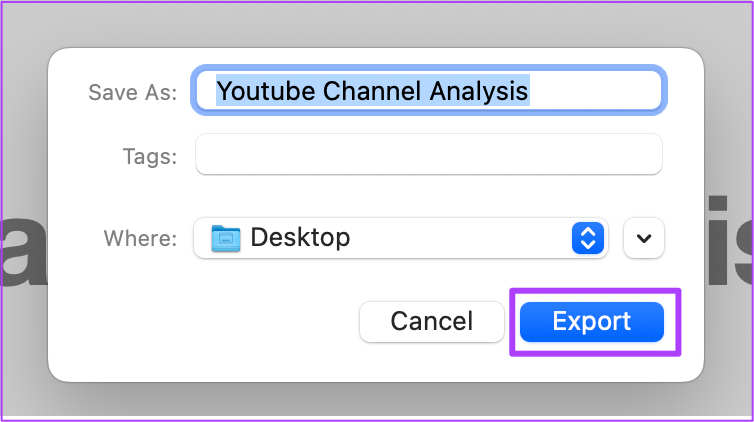Click the word Youtube in filename
The height and width of the screenshot is (422, 754).
[265, 90]
